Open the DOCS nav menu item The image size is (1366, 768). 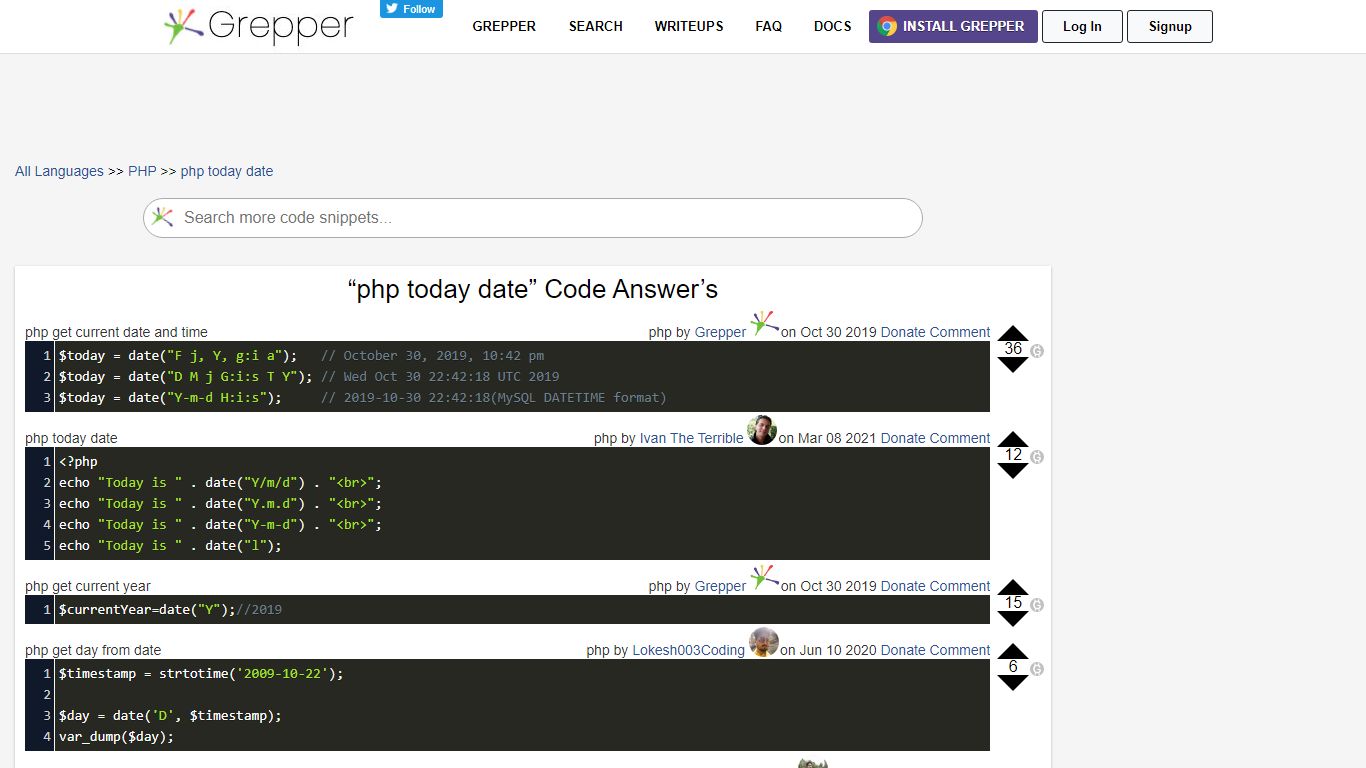(x=833, y=26)
